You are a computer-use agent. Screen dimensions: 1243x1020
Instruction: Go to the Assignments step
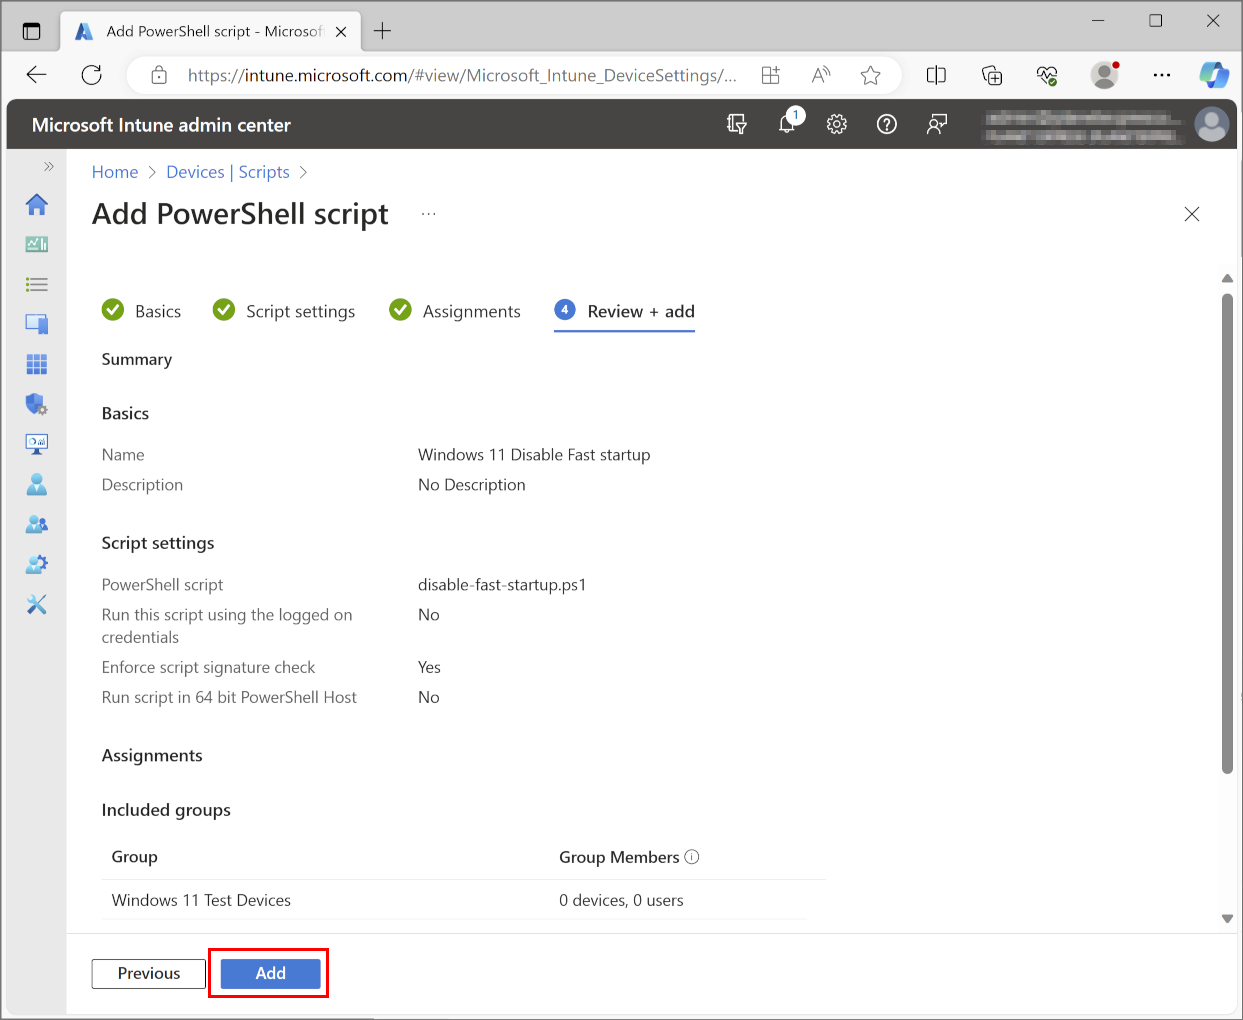[455, 311]
